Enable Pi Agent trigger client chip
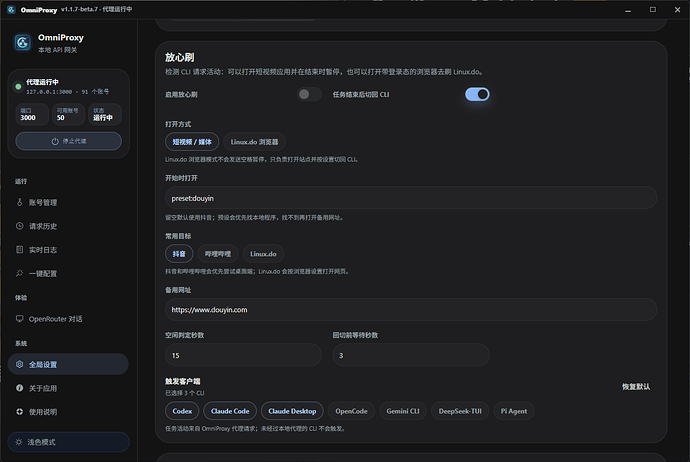This screenshot has width=690, height=462. click(514, 411)
